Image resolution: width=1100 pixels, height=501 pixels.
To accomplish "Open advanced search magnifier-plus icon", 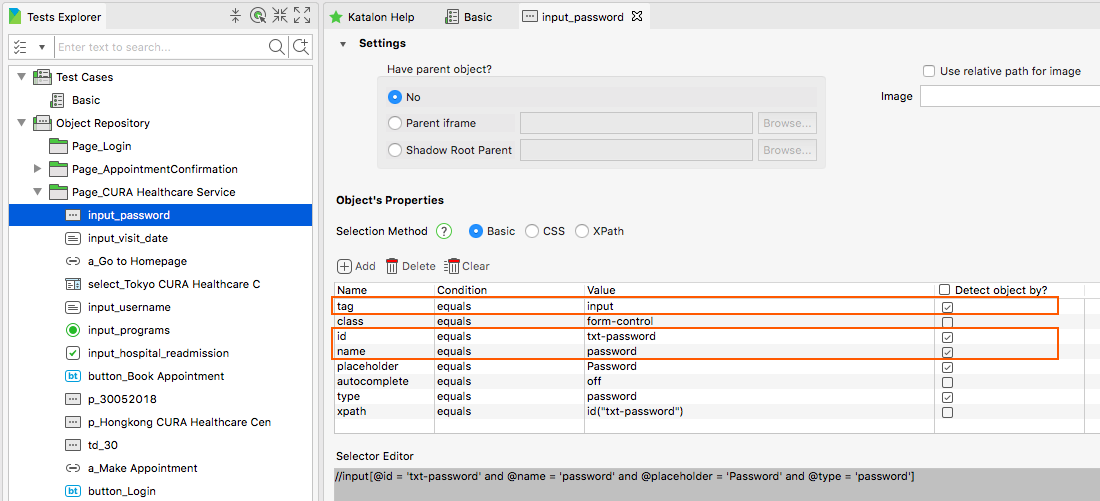I will click(x=301, y=47).
